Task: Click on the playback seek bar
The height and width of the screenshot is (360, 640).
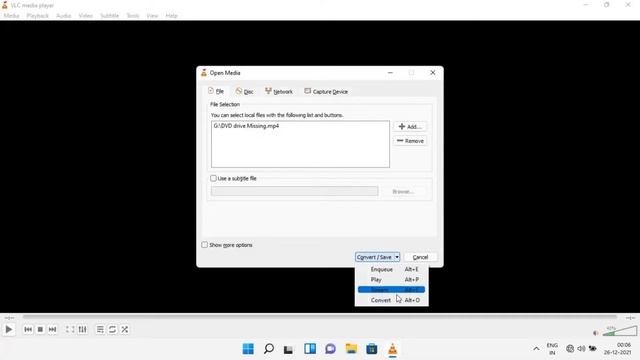Action: click(320, 317)
